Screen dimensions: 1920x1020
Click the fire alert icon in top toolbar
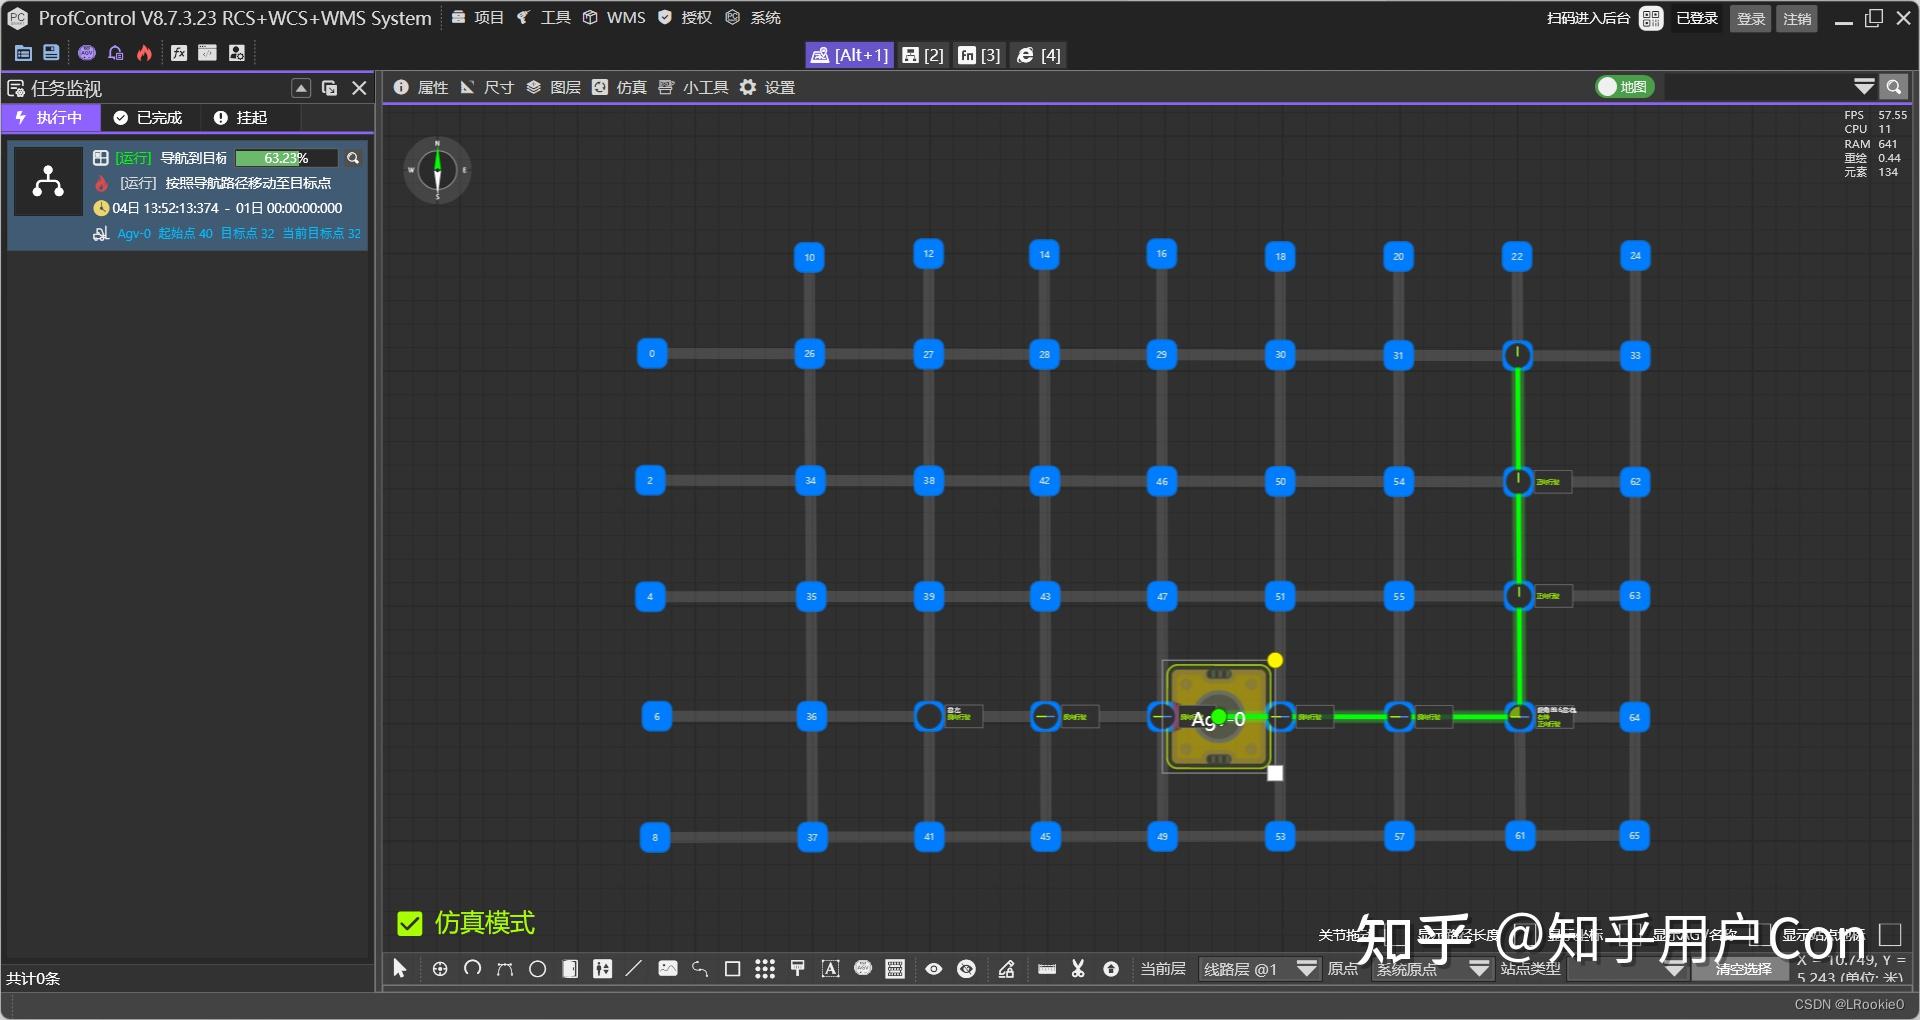click(x=143, y=53)
